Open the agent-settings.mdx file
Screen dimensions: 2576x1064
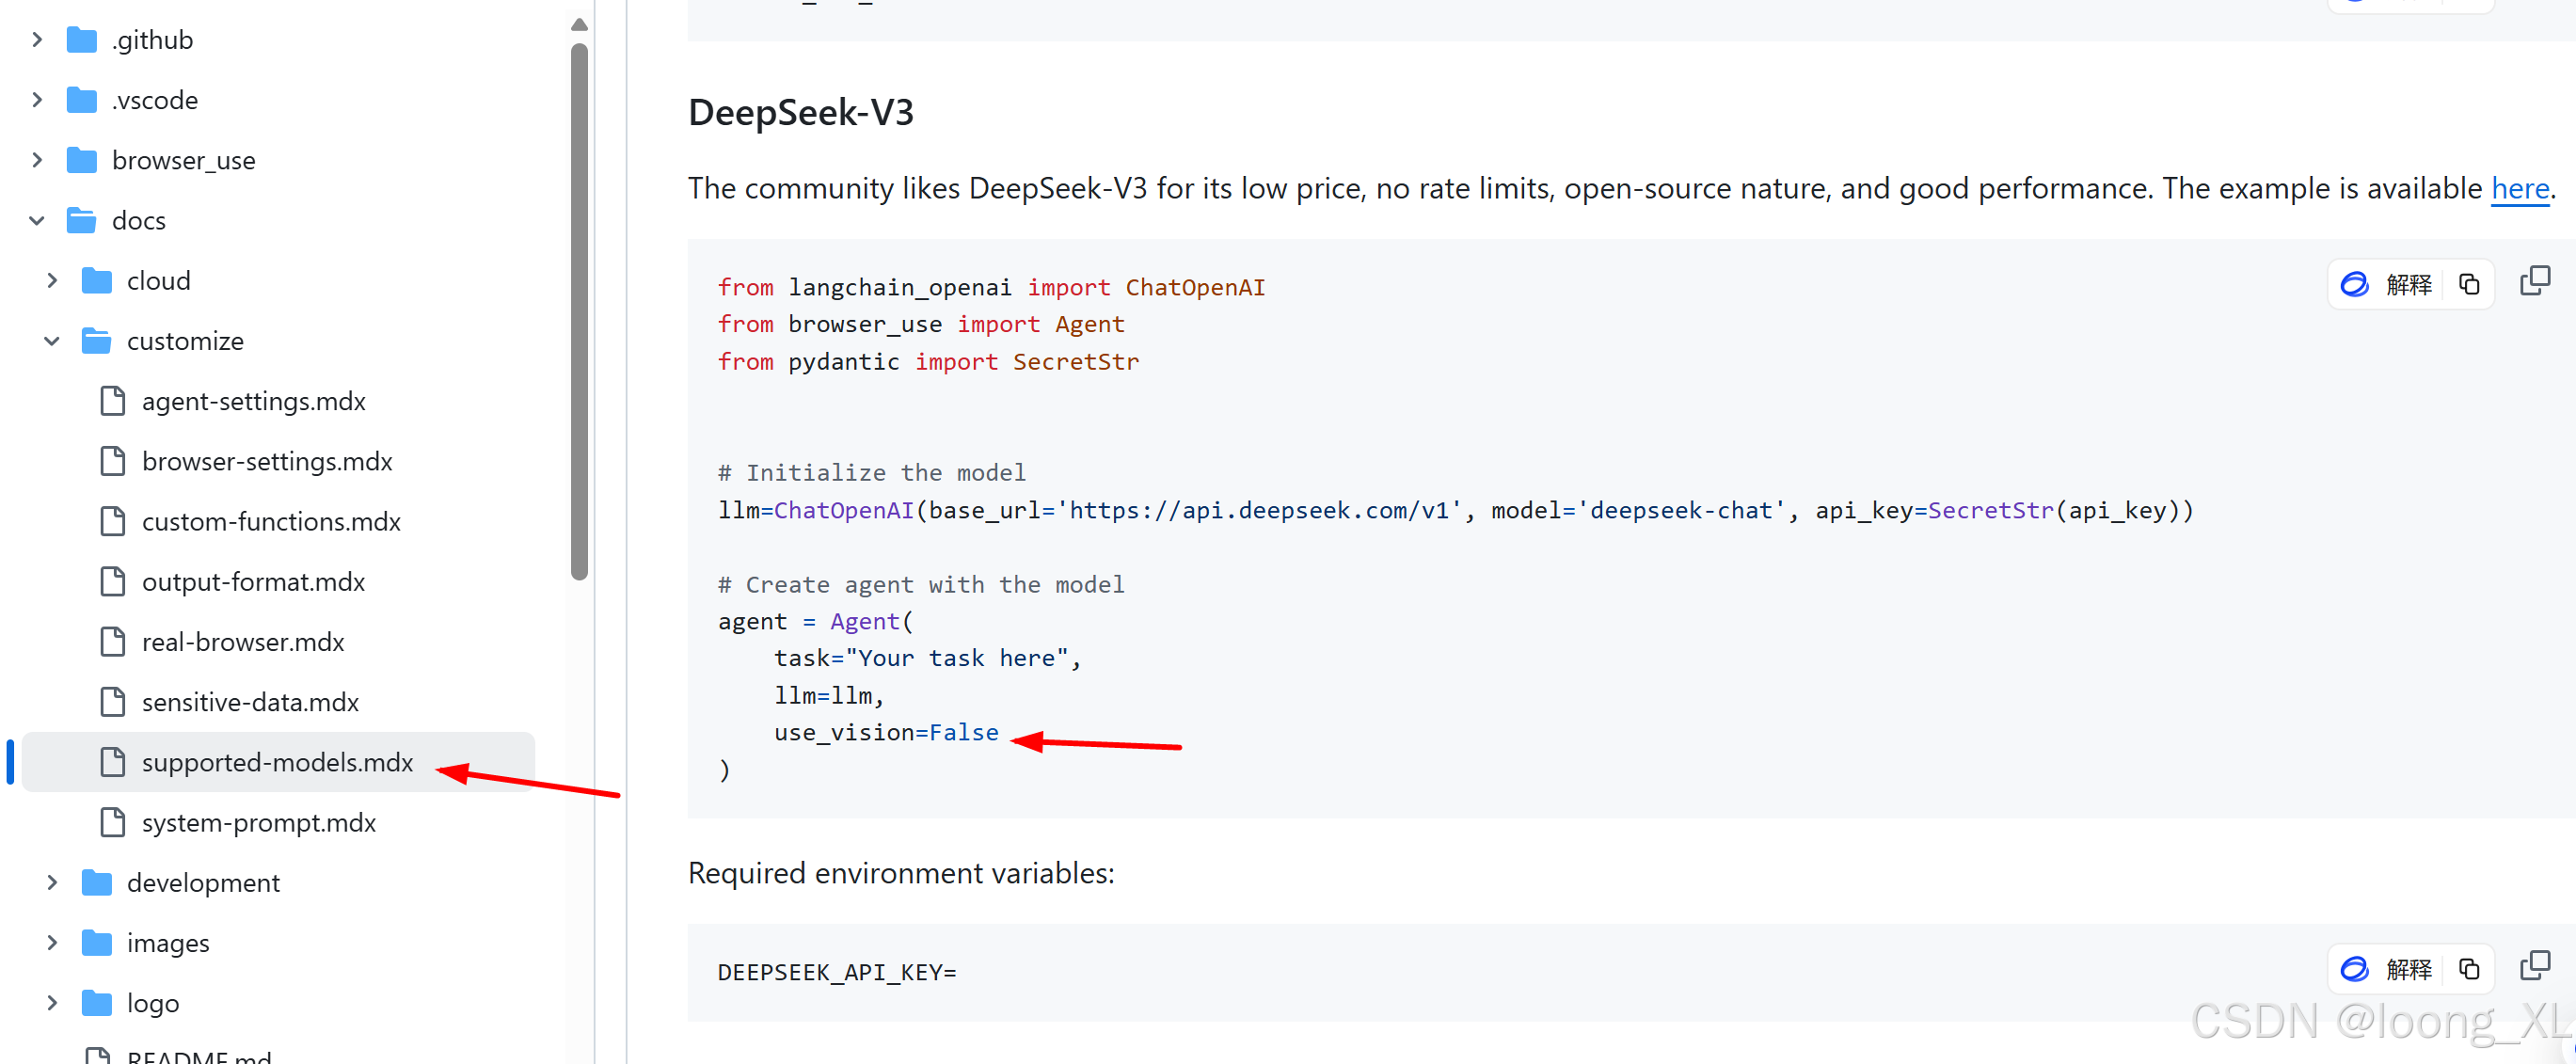coord(253,401)
